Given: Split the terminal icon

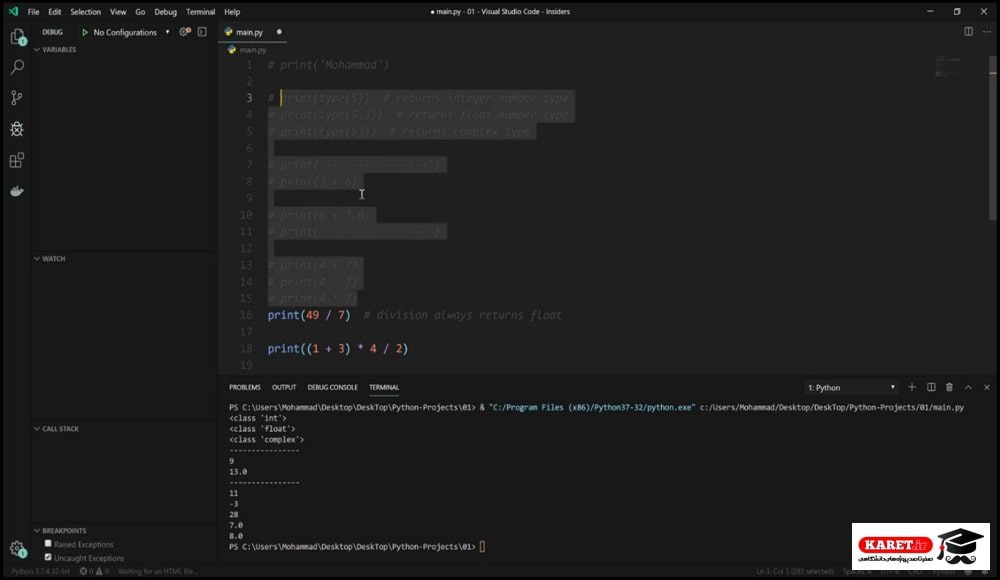Looking at the screenshot, I should [931, 387].
